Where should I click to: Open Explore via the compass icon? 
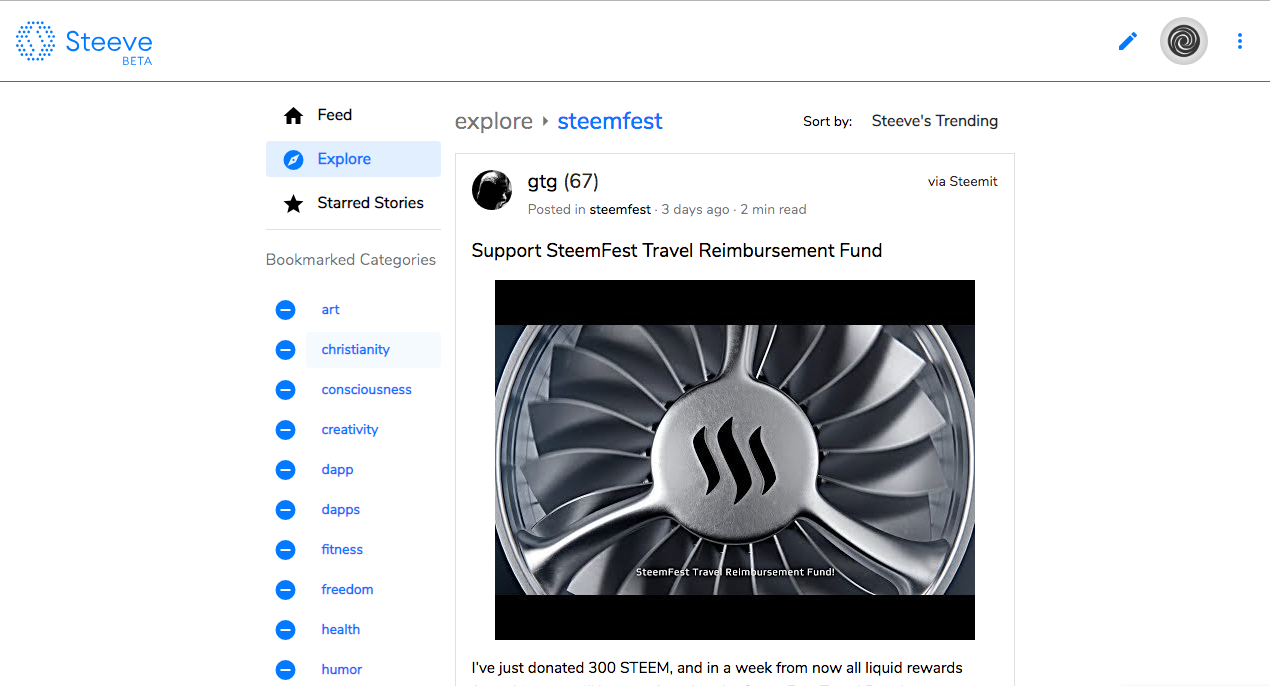coord(293,158)
